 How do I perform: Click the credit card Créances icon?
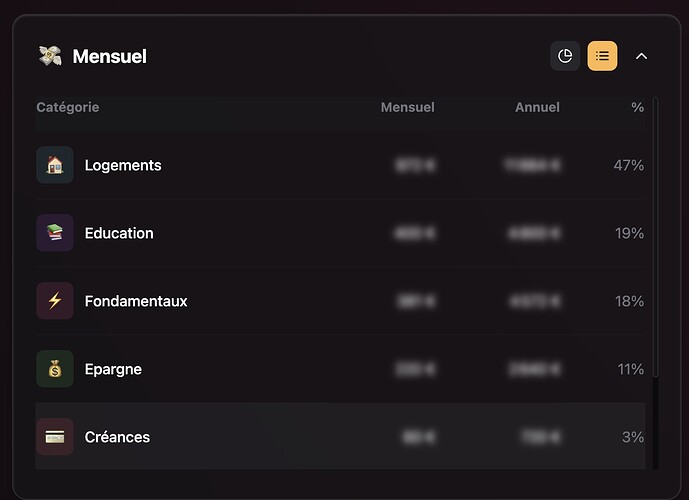coord(55,437)
